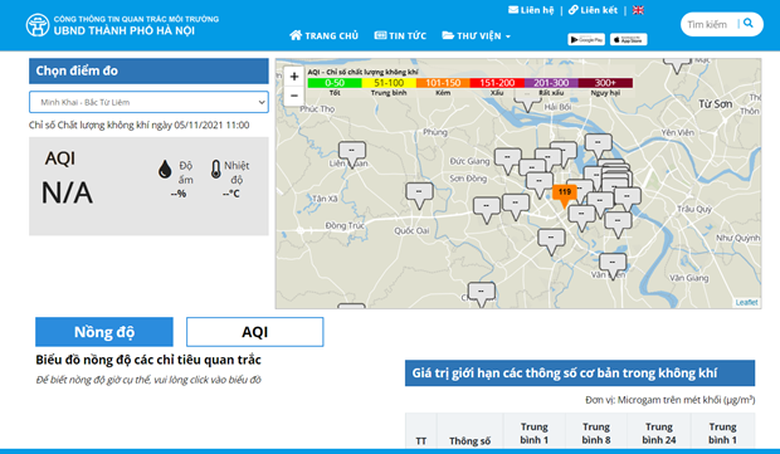
Task: Open the Thư viện dropdown menu
Action: click(x=476, y=36)
